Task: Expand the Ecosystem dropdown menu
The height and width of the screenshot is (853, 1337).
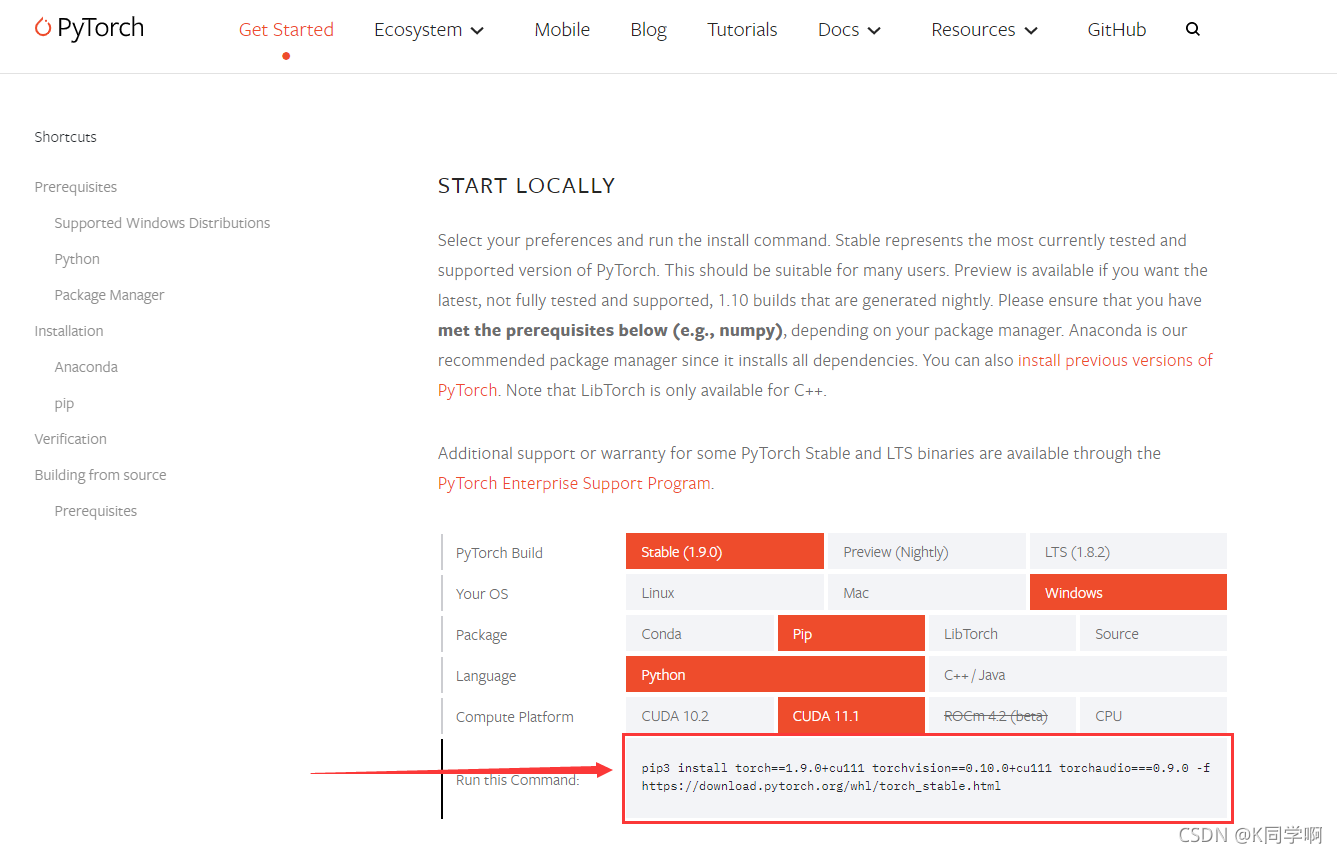Action: [x=429, y=30]
